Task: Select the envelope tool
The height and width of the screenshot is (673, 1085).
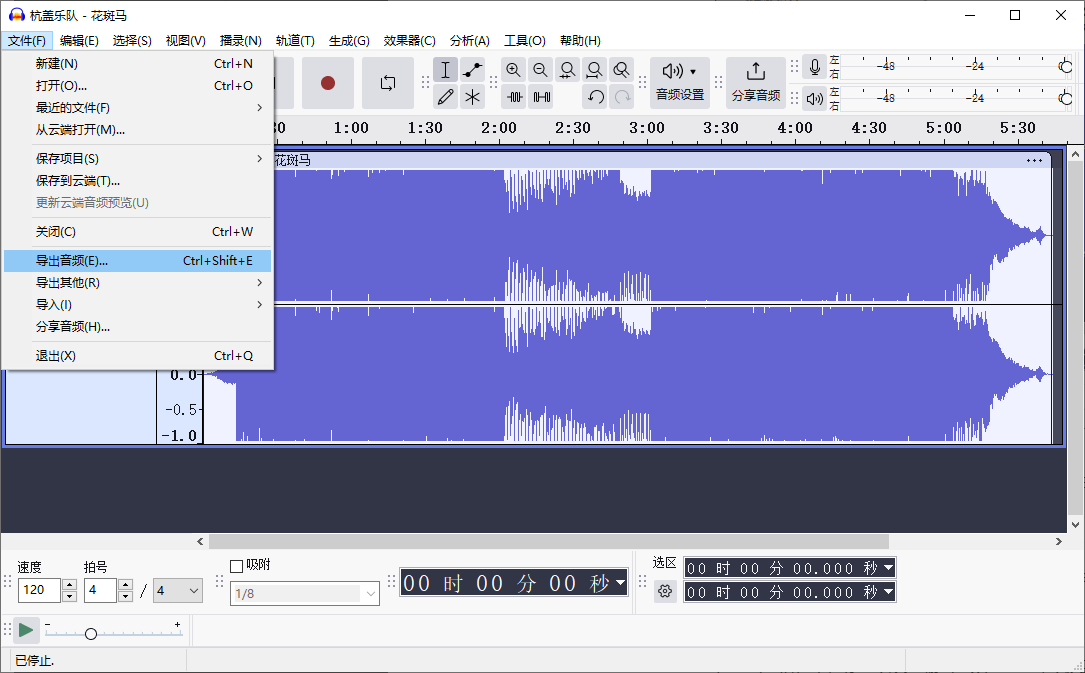Action: 472,70
